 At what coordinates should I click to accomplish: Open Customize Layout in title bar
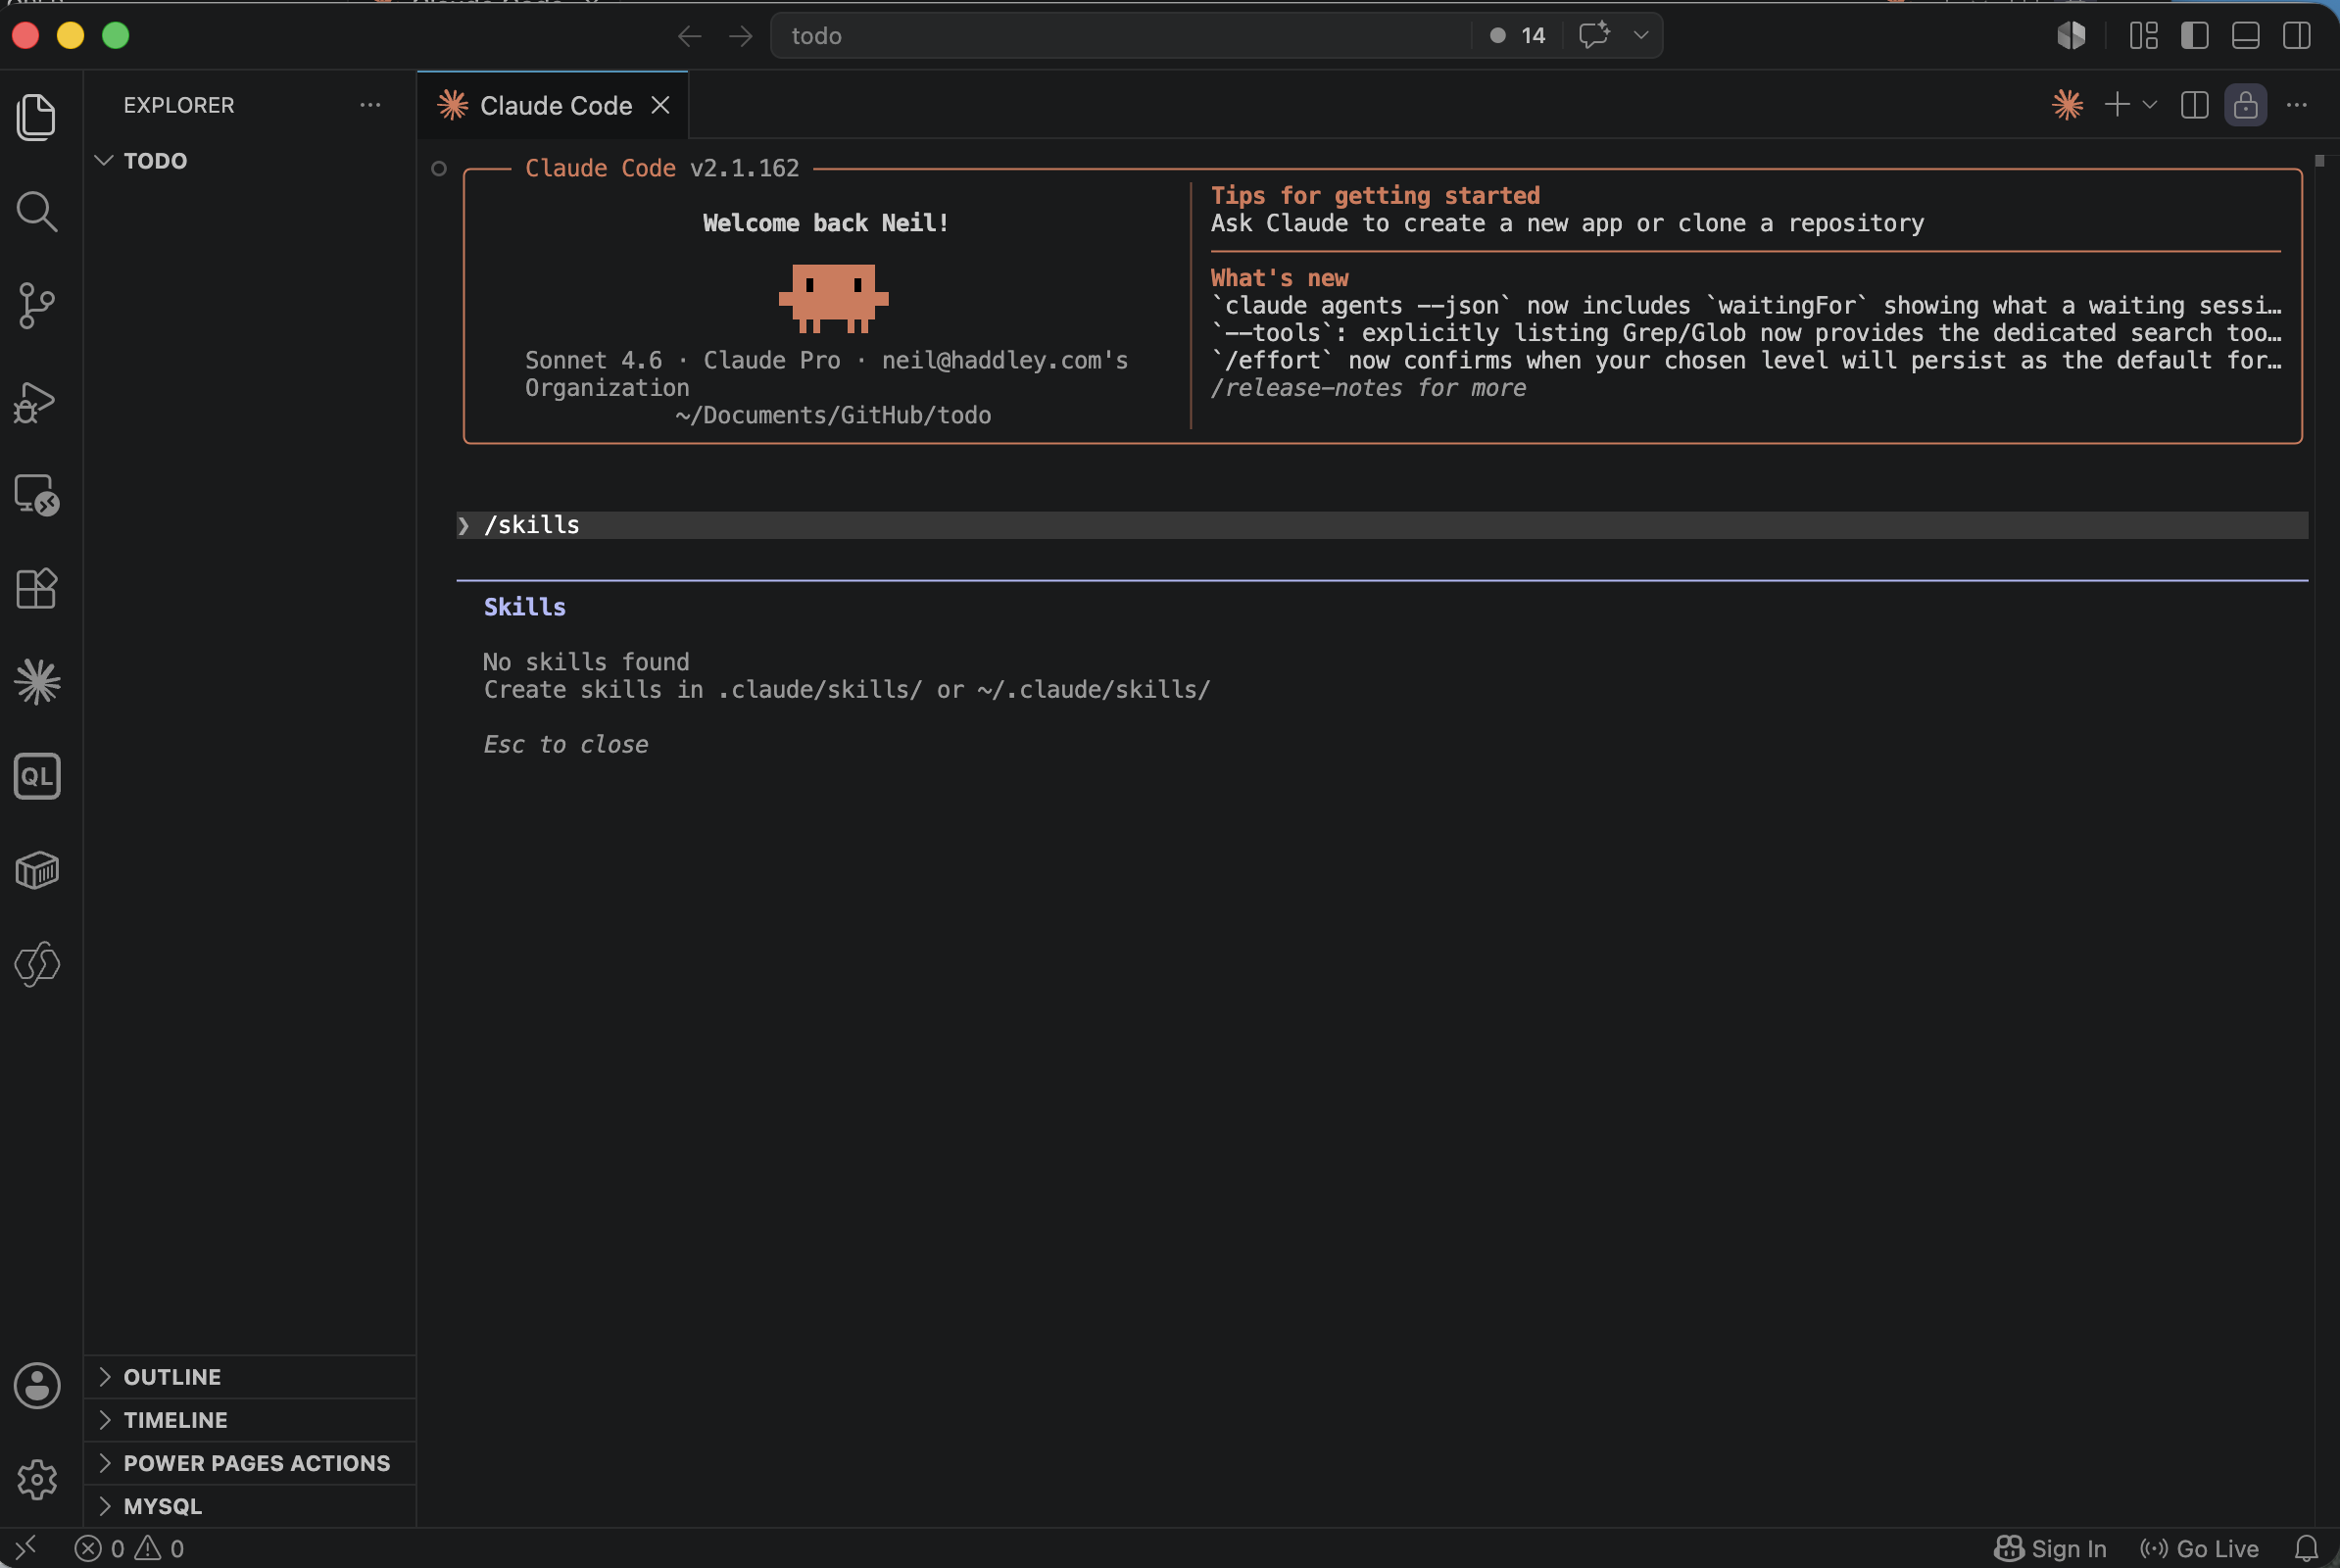(x=2144, y=36)
